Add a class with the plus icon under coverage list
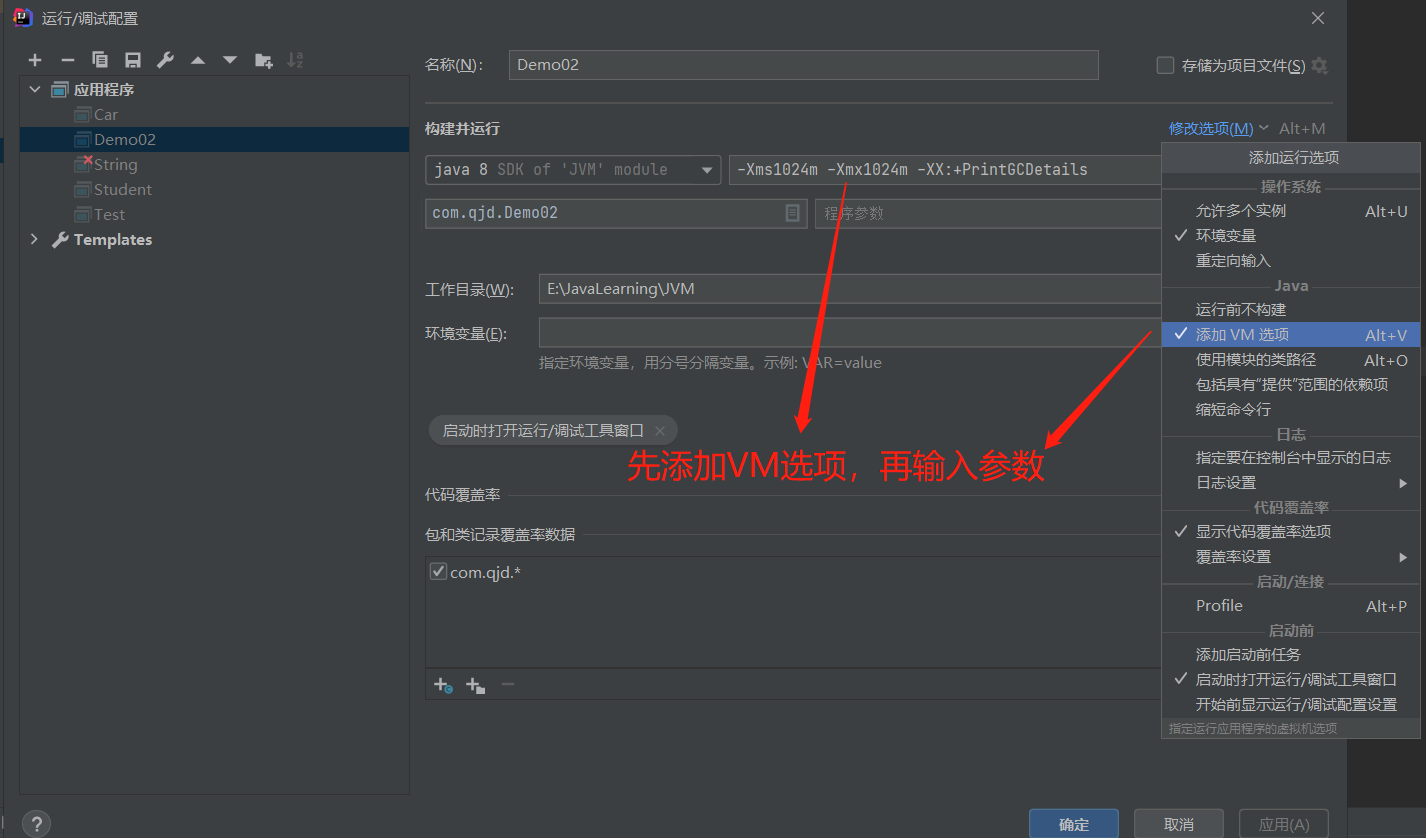 click(443, 685)
